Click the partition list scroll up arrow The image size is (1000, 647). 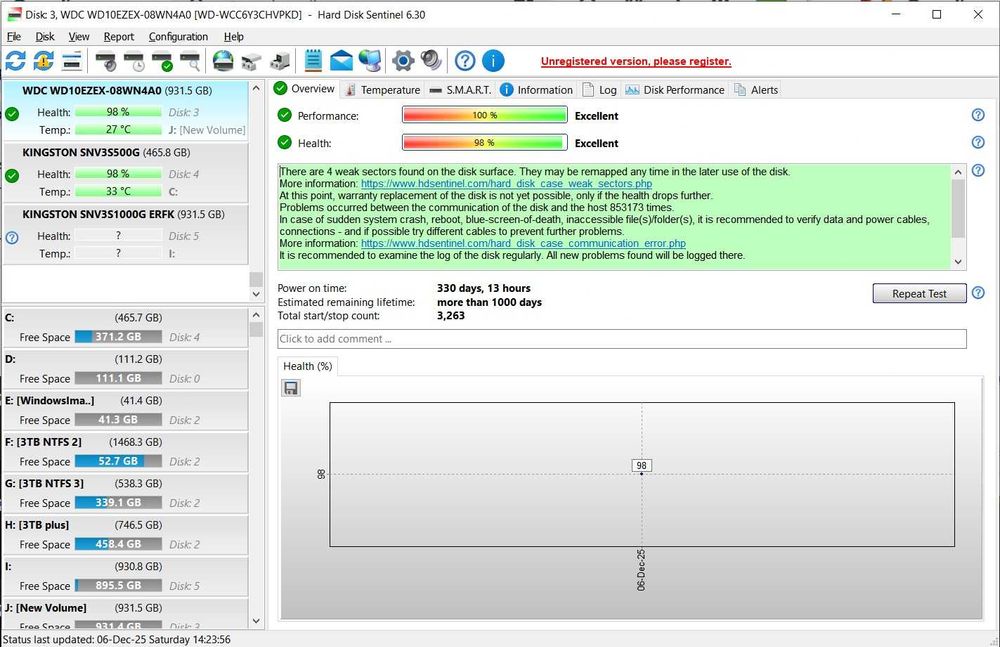256,315
